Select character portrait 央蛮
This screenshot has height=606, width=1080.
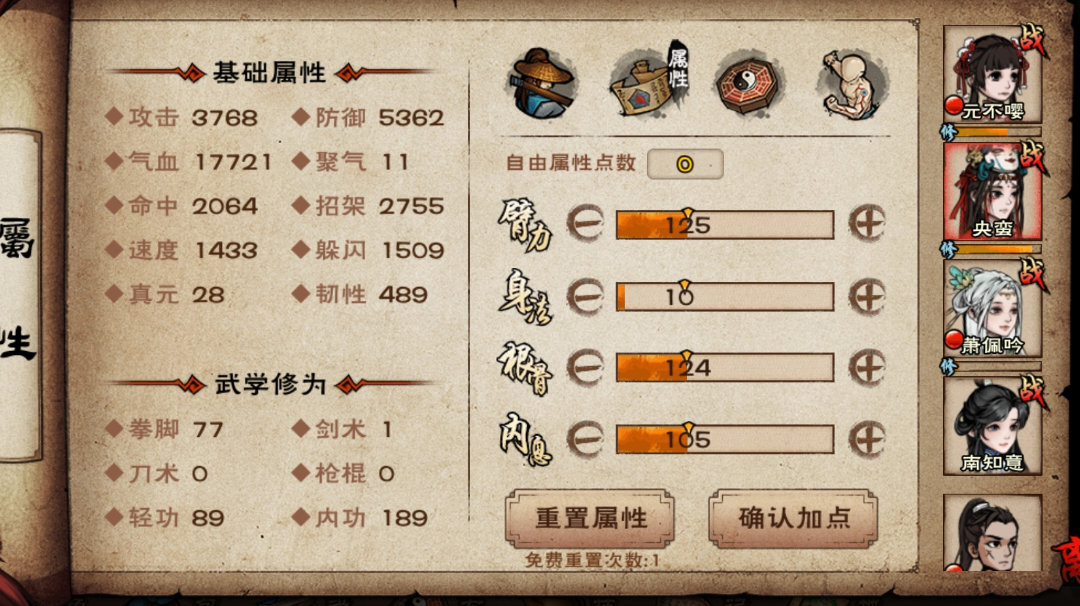click(x=993, y=192)
